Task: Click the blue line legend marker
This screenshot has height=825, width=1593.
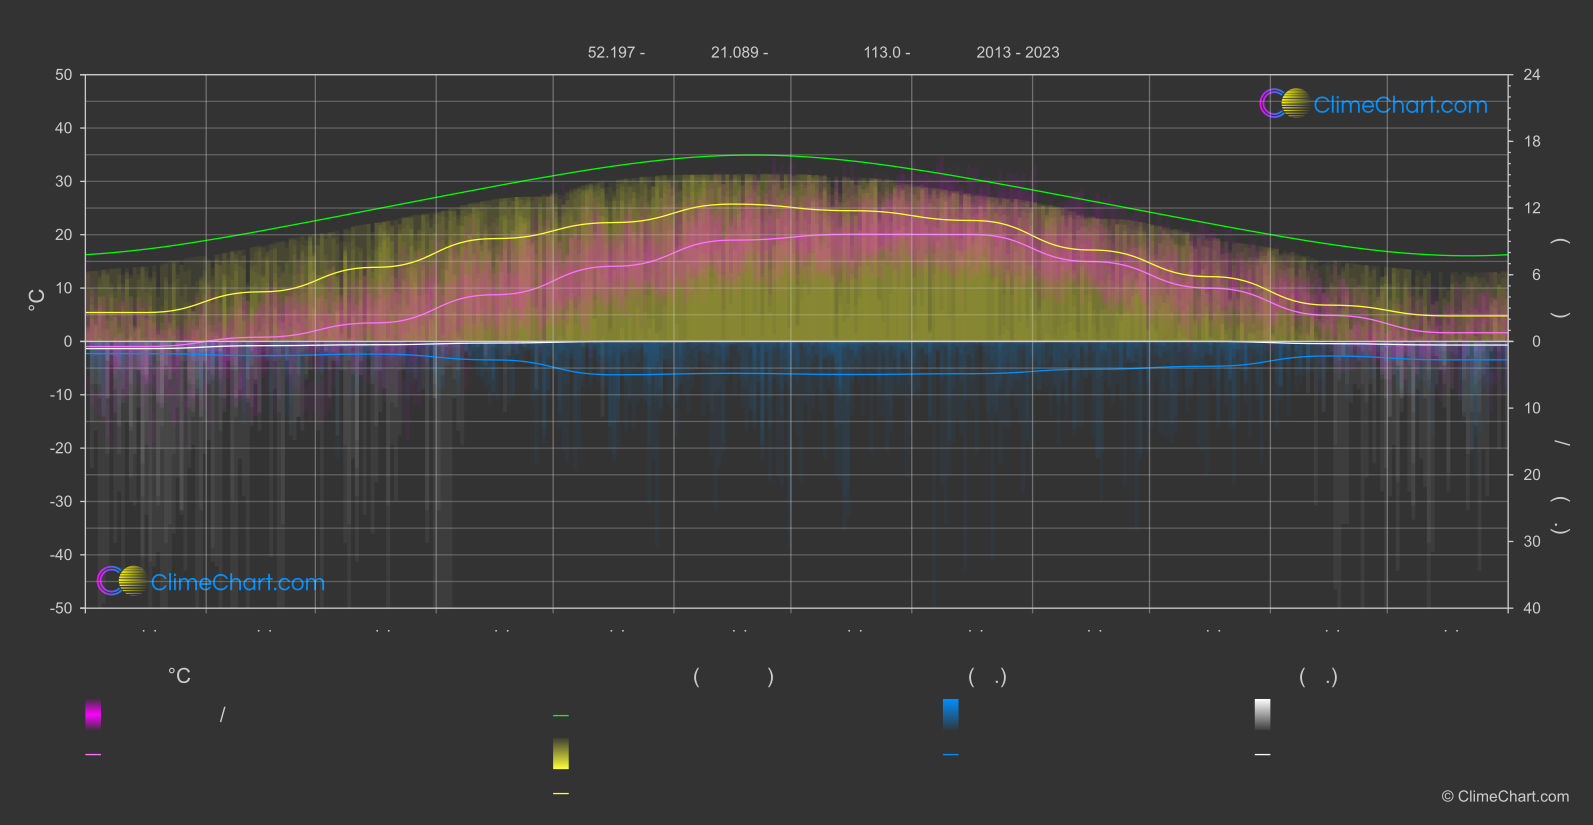Action: click(x=950, y=755)
